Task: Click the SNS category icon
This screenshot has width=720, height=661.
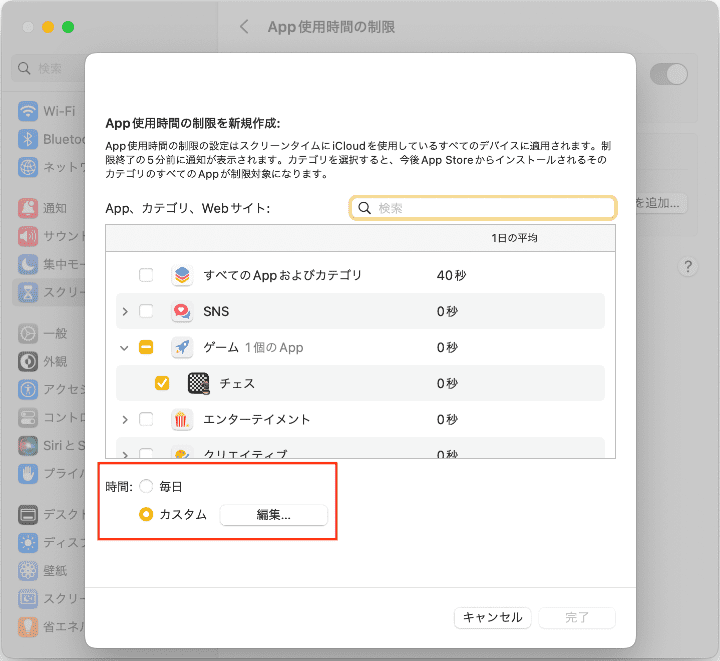Action: [x=181, y=311]
